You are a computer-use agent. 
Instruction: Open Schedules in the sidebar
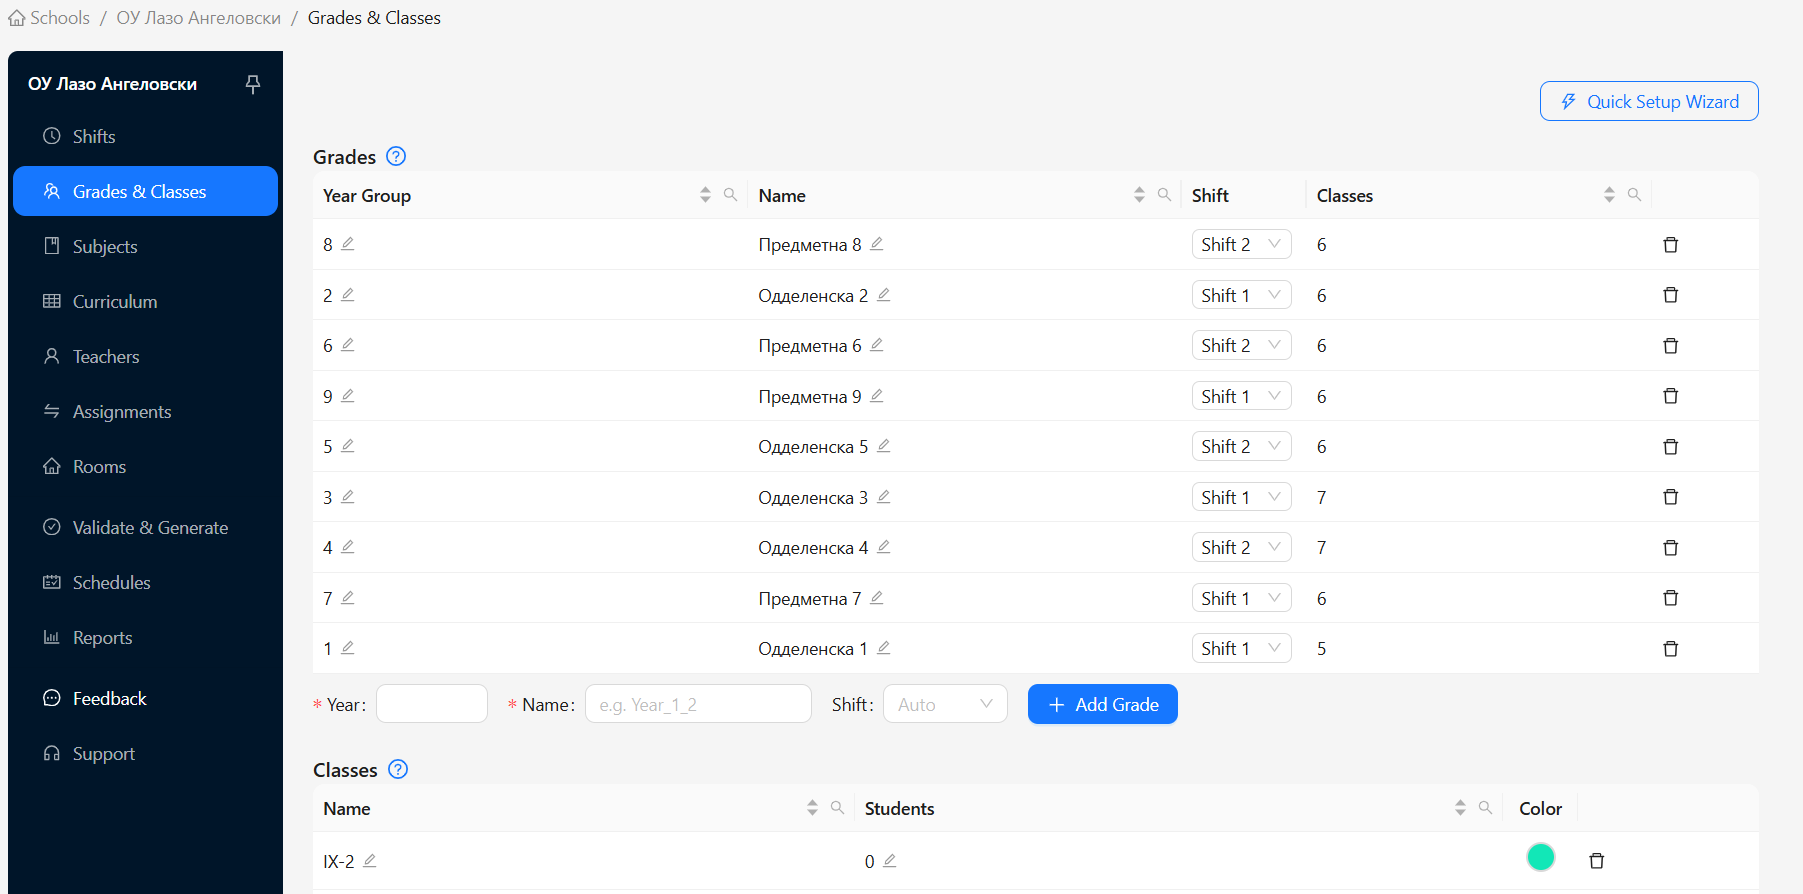pyautogui.click(x=145, y=582)
